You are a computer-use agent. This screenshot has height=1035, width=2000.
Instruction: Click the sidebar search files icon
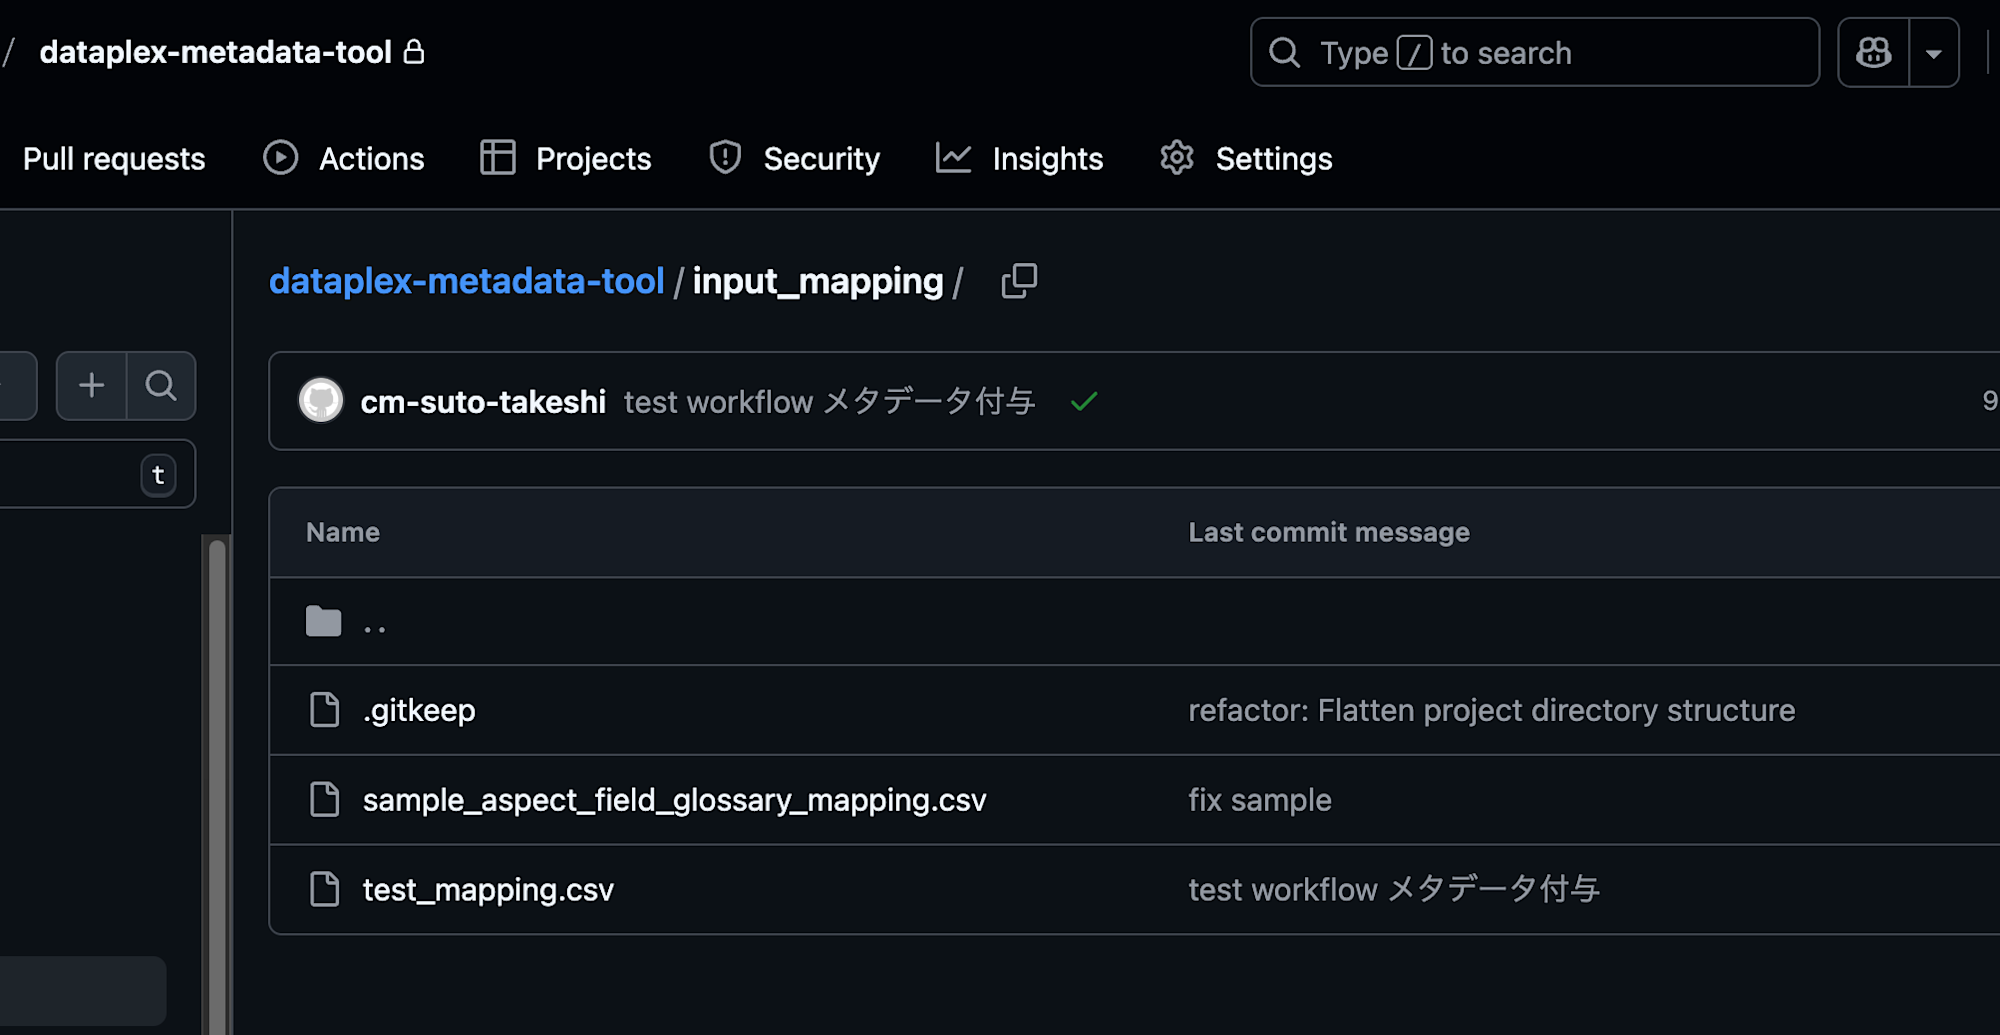click(161, 386)
